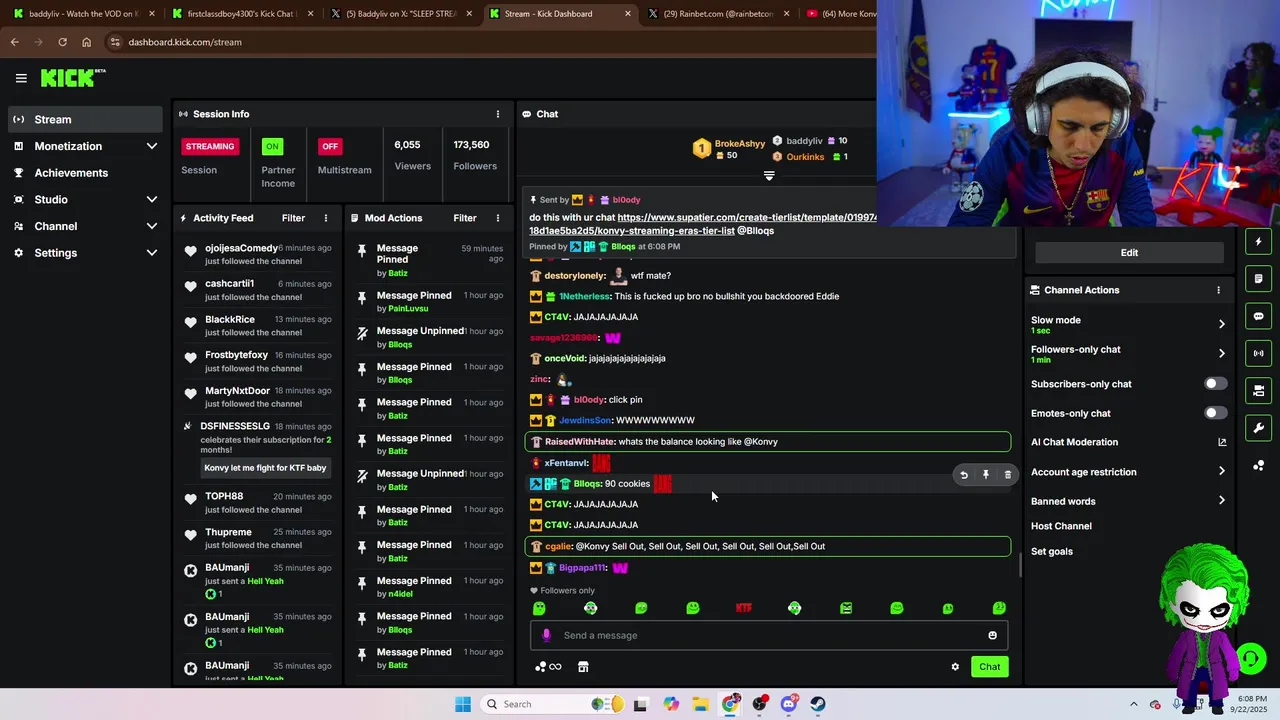Click the camera channel icon in right rail

tap(1259, 390)
